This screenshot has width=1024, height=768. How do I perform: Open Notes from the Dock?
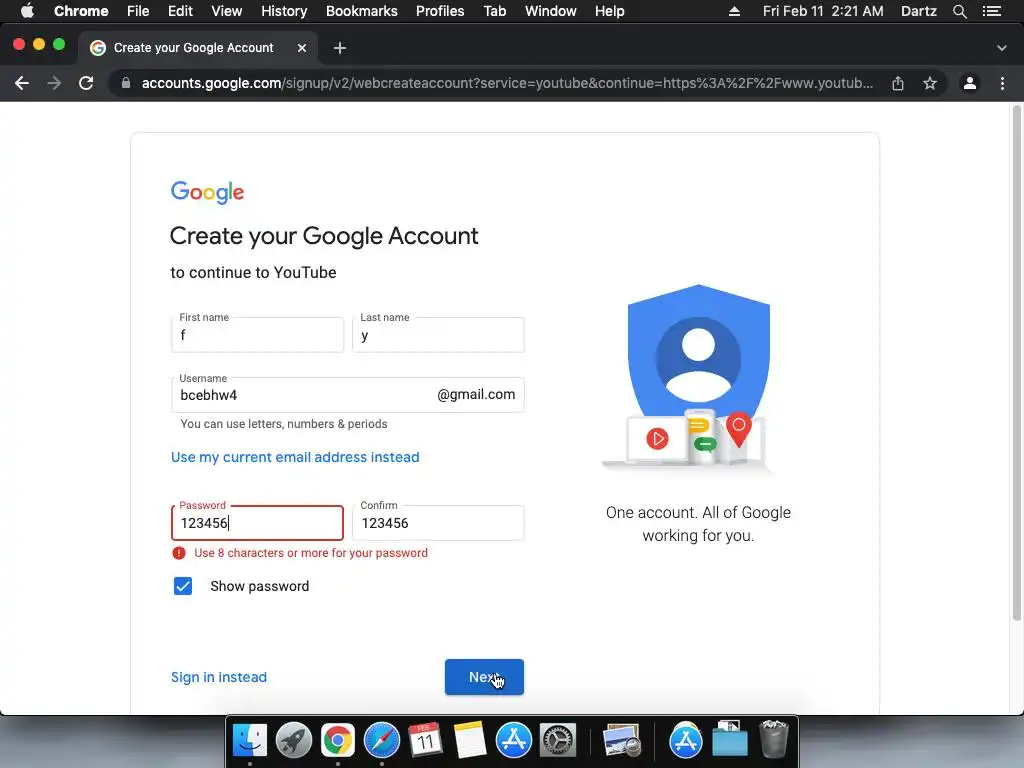tap(469, 741)
